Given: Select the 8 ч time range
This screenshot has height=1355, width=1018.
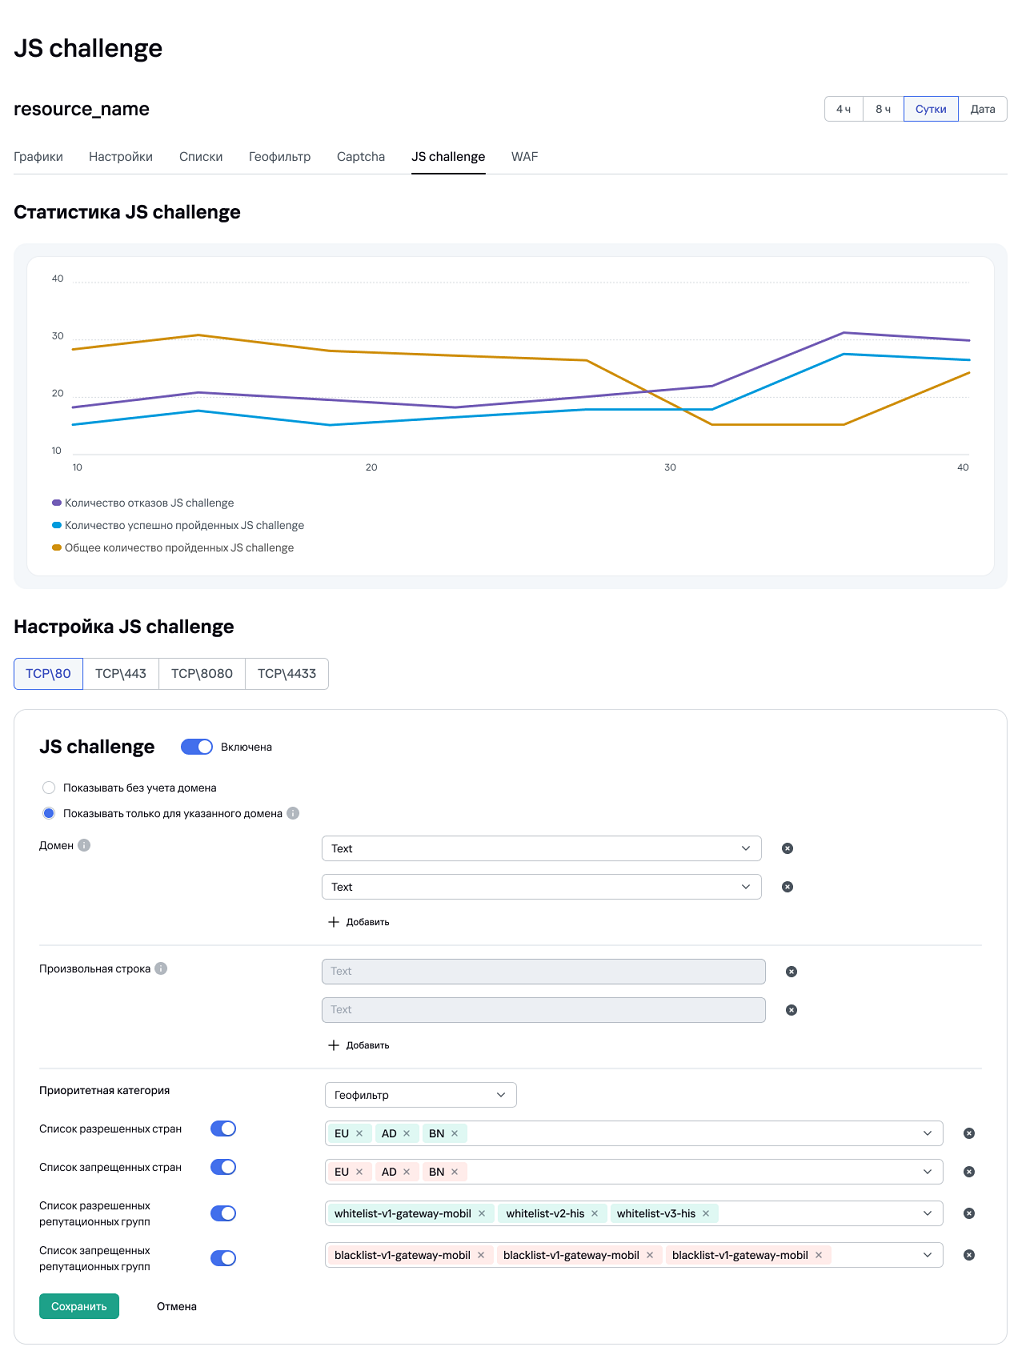Looking at the screenshot, I should click(882, 109).
